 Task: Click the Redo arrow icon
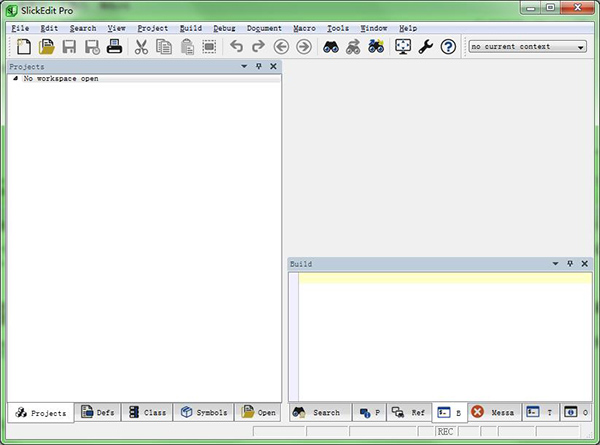point(258,47)
